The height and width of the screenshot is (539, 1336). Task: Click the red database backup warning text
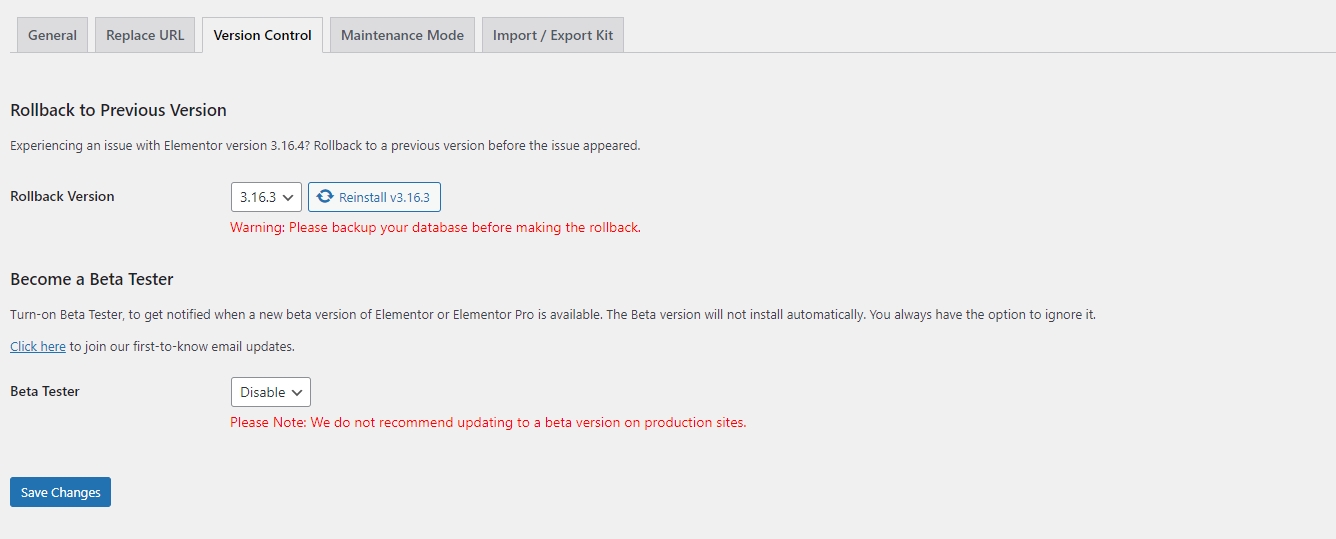coord(435,227)
